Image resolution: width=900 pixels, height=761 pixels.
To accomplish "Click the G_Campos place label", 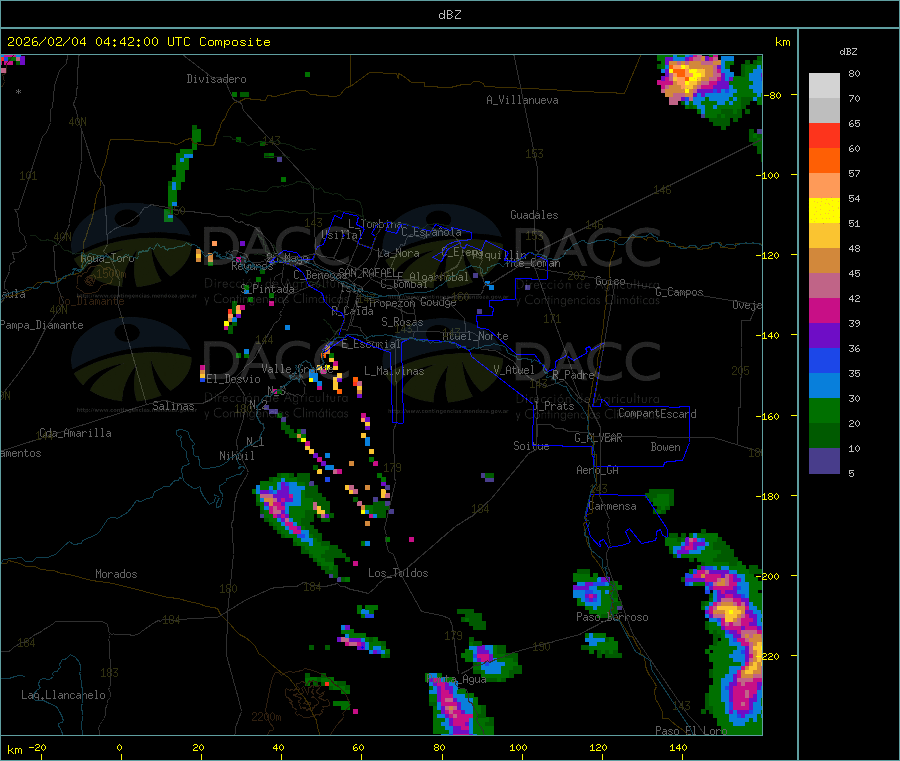I will [x=680, y=292].
